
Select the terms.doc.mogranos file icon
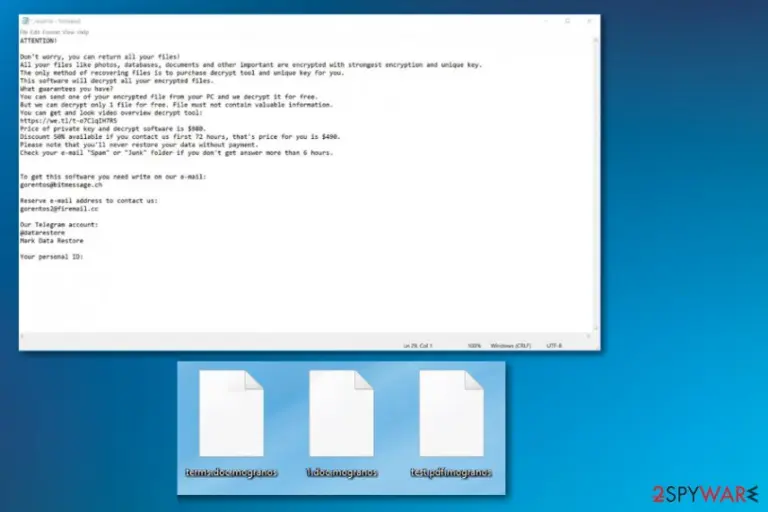click(x=231, y=413)
